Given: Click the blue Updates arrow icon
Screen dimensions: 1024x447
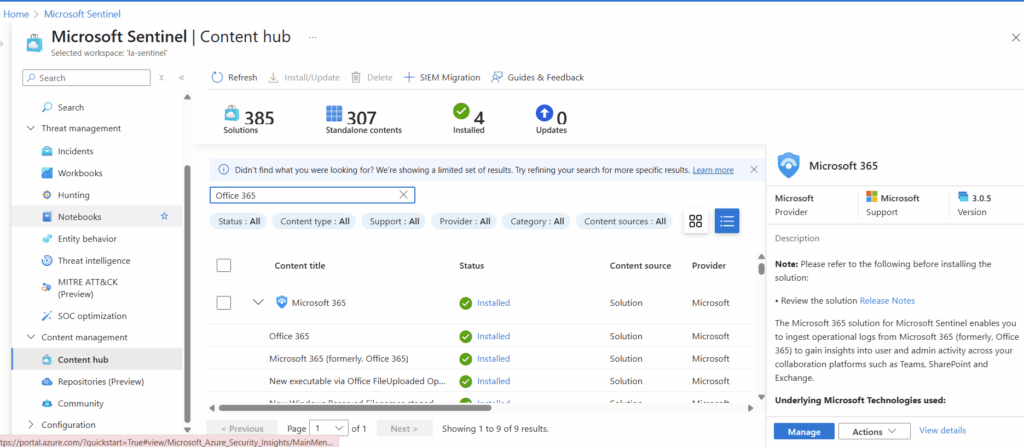Looking at the screenshot, I should (544, 112).
